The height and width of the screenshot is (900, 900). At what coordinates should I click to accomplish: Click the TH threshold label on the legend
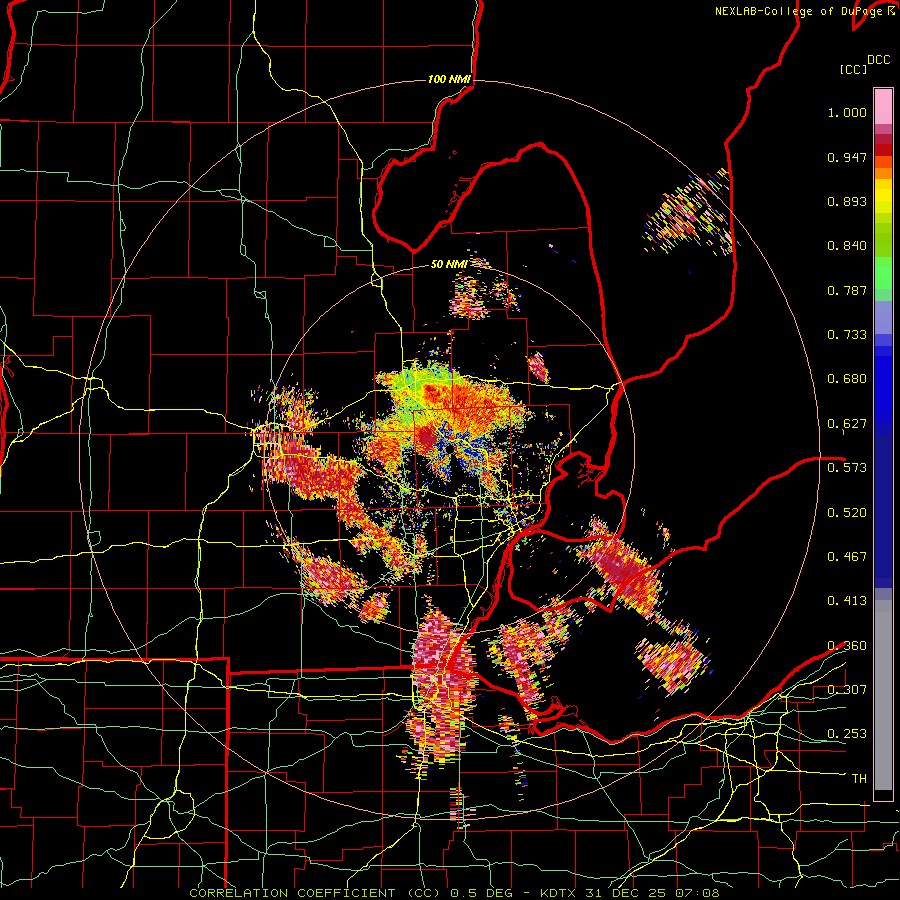[x=859, y=778]
